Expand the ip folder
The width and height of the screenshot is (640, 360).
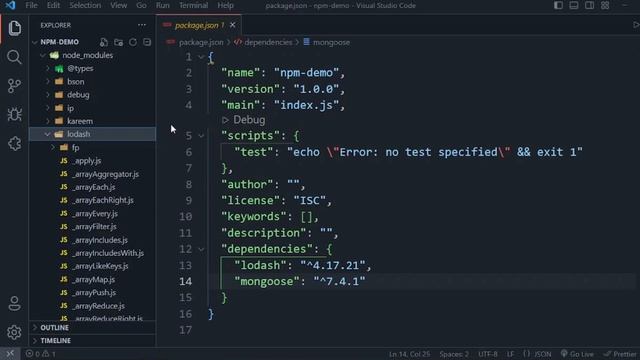click(x=48, y=108)
